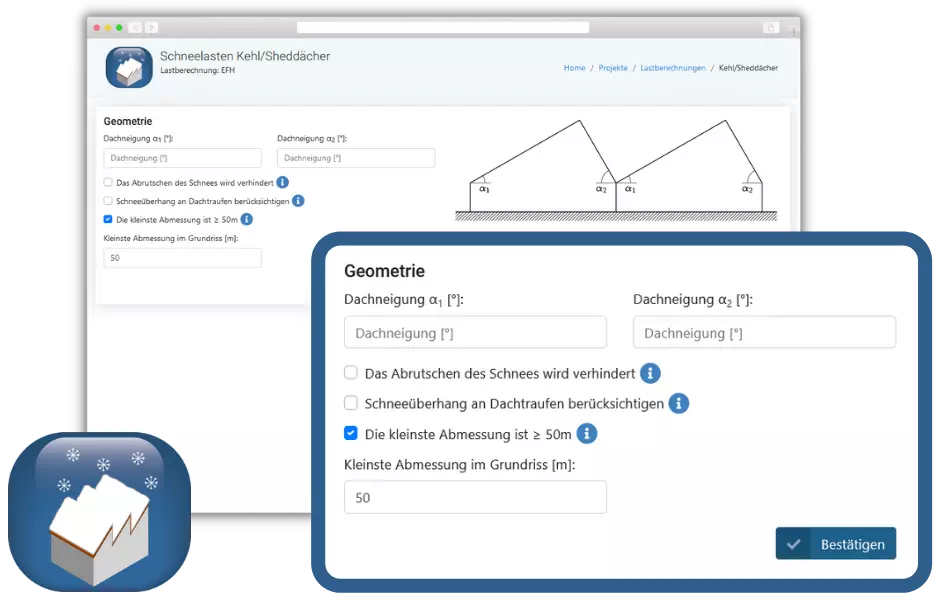Click the small Schneelasten logo in the page header
Image resolution: width=938 pixels, height=602 pixels.
pyautogui.click(x=129, y=67)
